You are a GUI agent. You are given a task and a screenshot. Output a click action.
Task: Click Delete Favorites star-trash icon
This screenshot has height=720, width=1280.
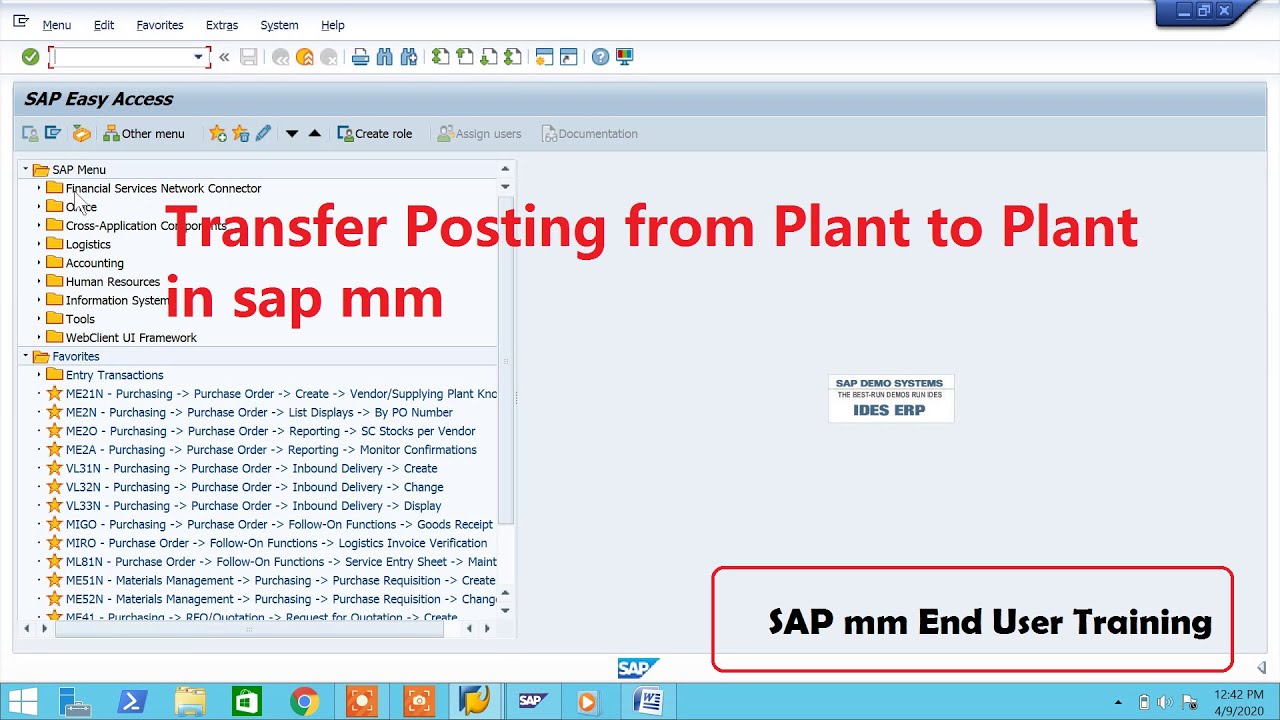click(x=240, y=133)
